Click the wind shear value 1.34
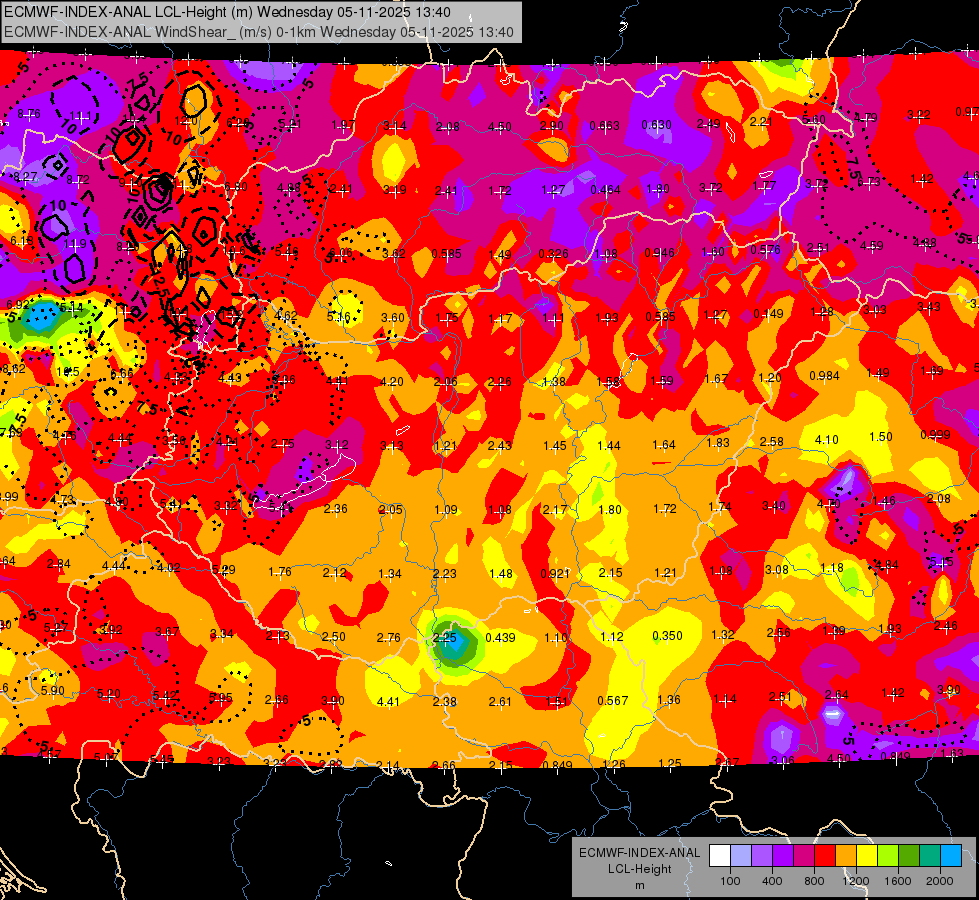This screenshot has width=979, height=900. pos(390,573)
